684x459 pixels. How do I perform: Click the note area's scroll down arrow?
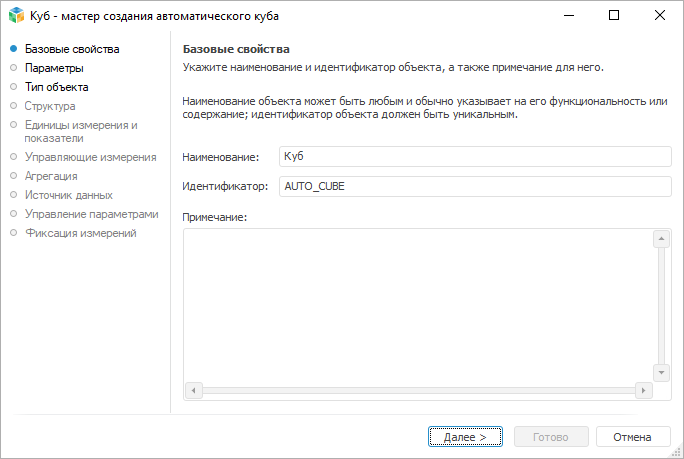(661, 372)
